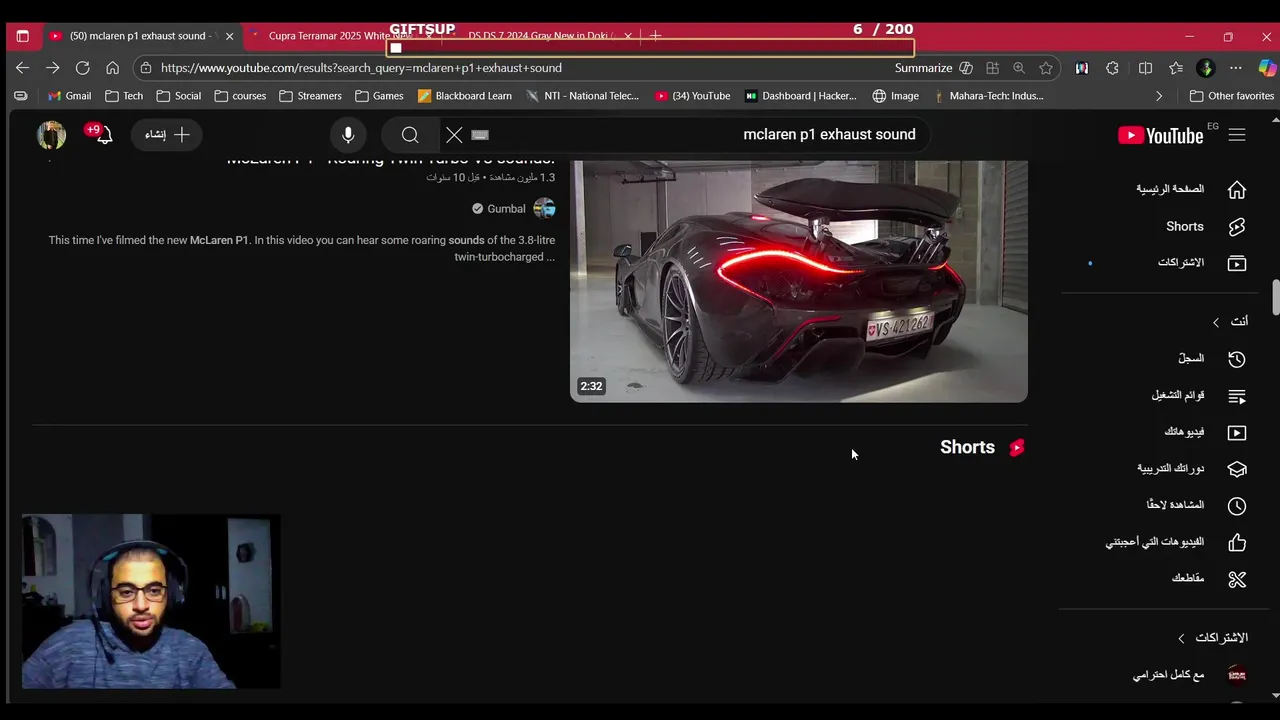Open browser home page icon
This screenshot has height=720, width=1280.
(112, 68)
